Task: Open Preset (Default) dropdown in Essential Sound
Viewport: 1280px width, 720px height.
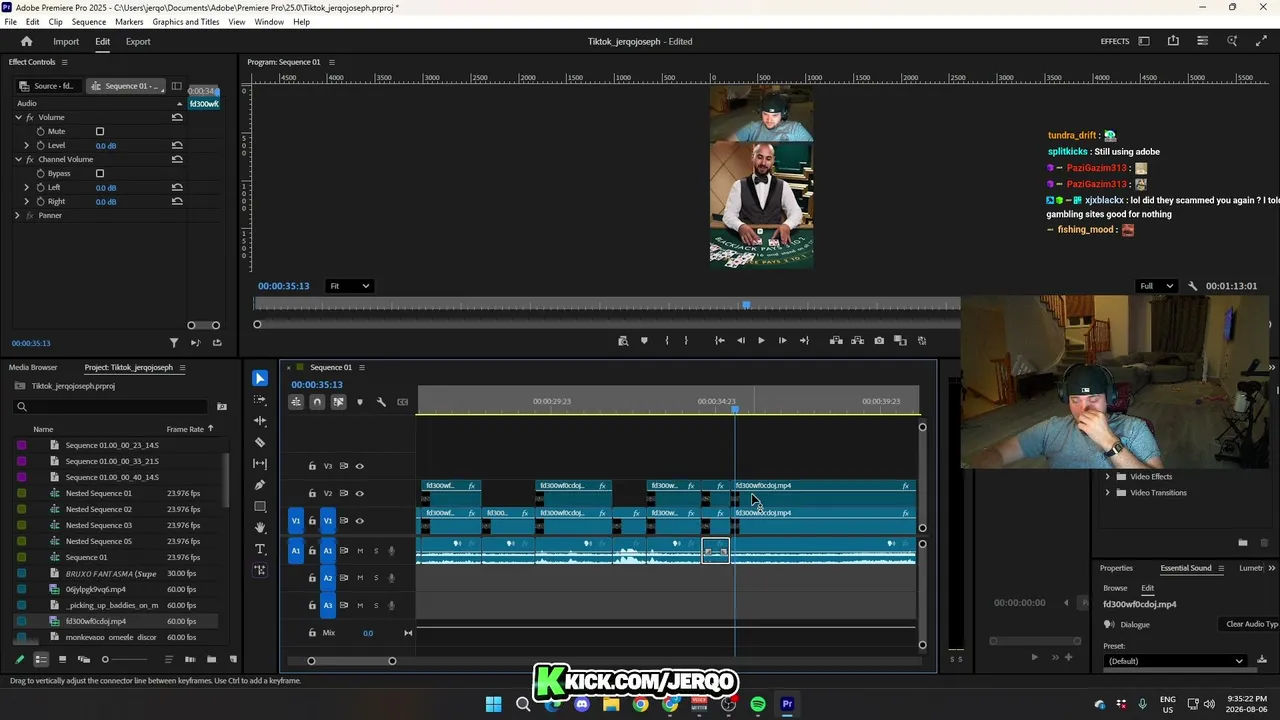Action: click(x=1175, y=661)
